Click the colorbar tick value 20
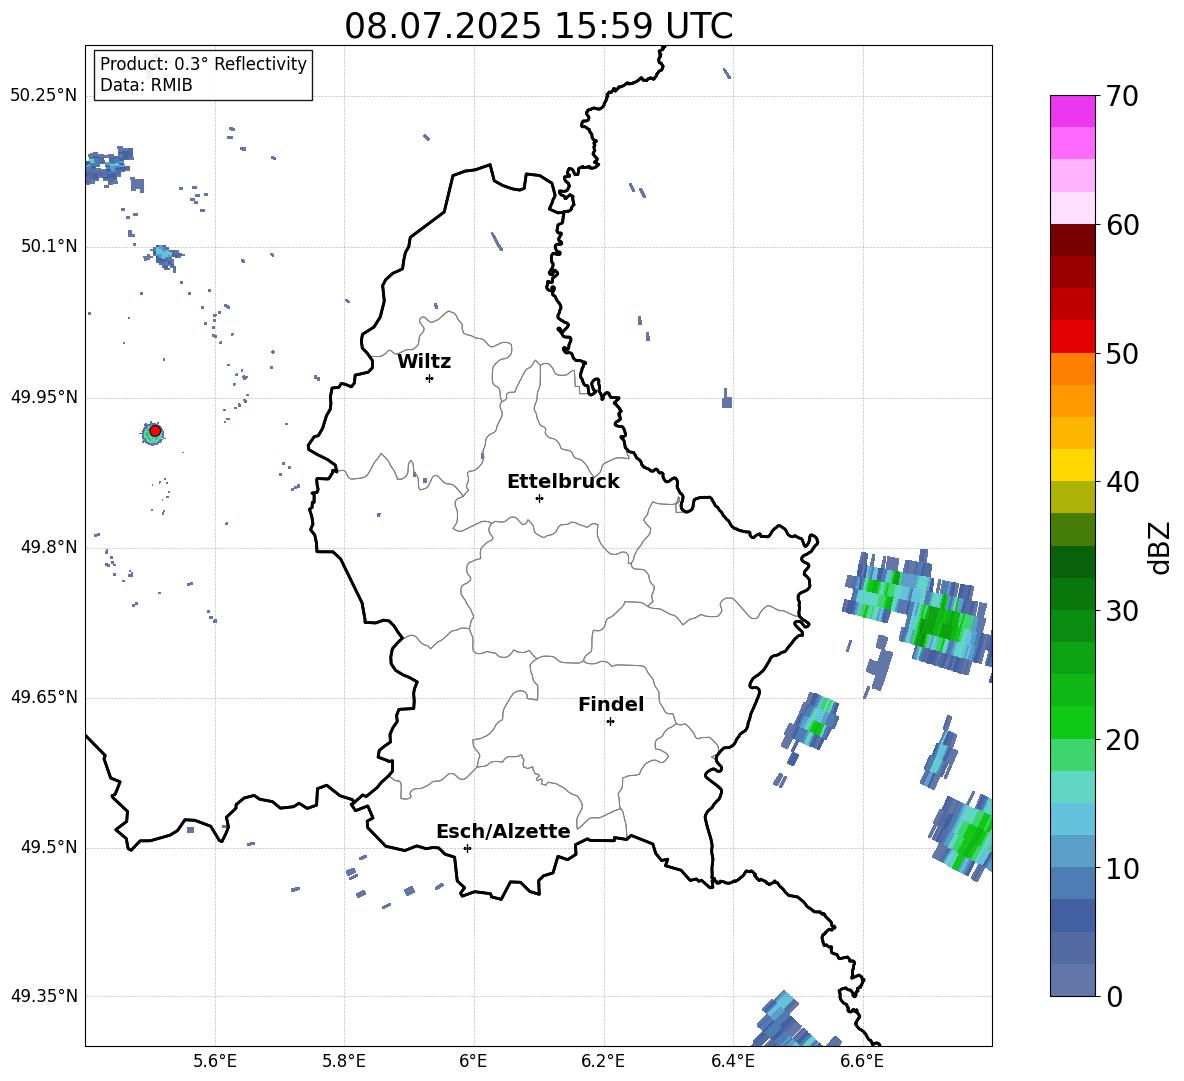 pos(1122,740)
